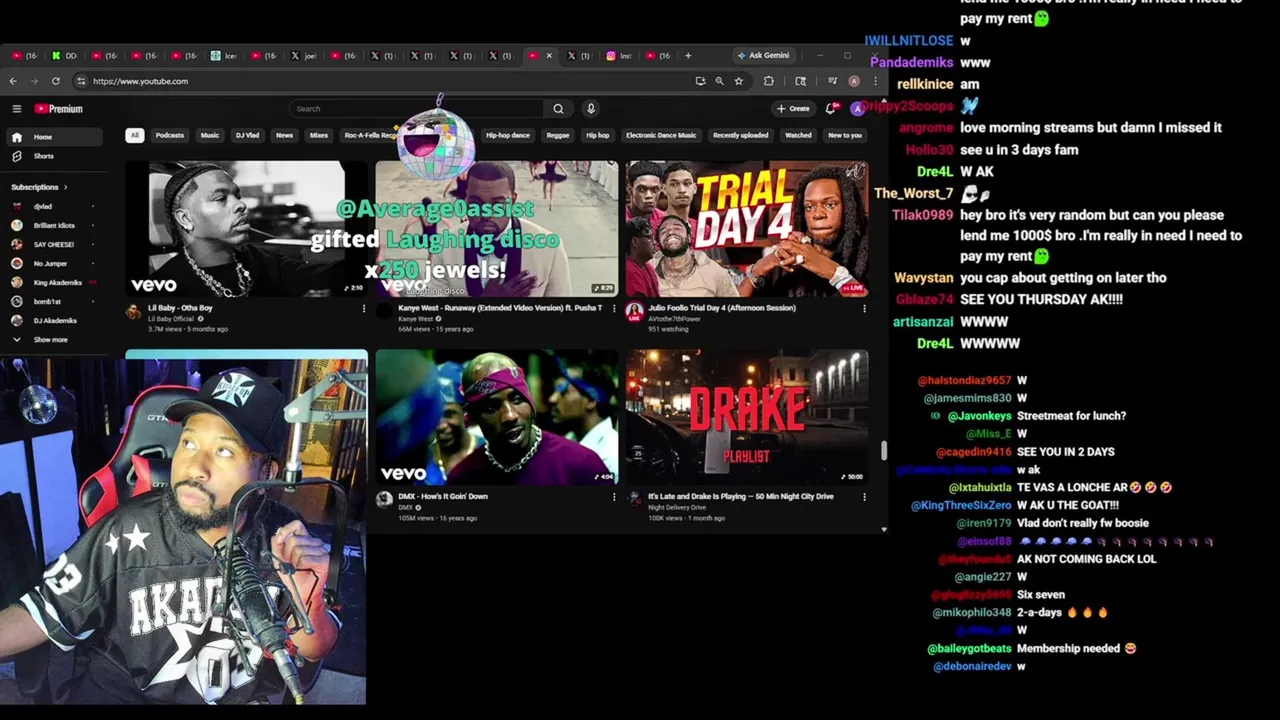
Task: Open browser zoom magnifier icon in address bar
Action: coord(719,81)
